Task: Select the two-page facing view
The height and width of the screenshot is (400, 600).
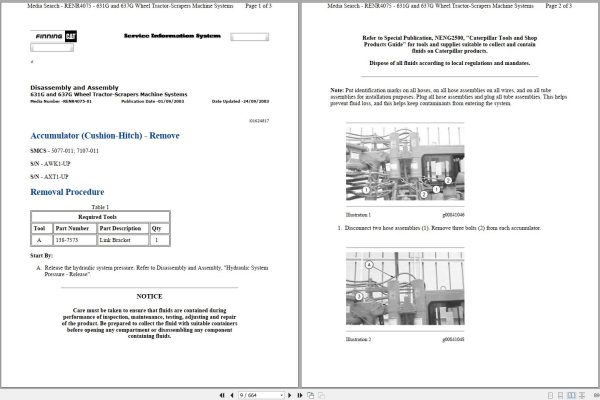Action: click(571, 395)
